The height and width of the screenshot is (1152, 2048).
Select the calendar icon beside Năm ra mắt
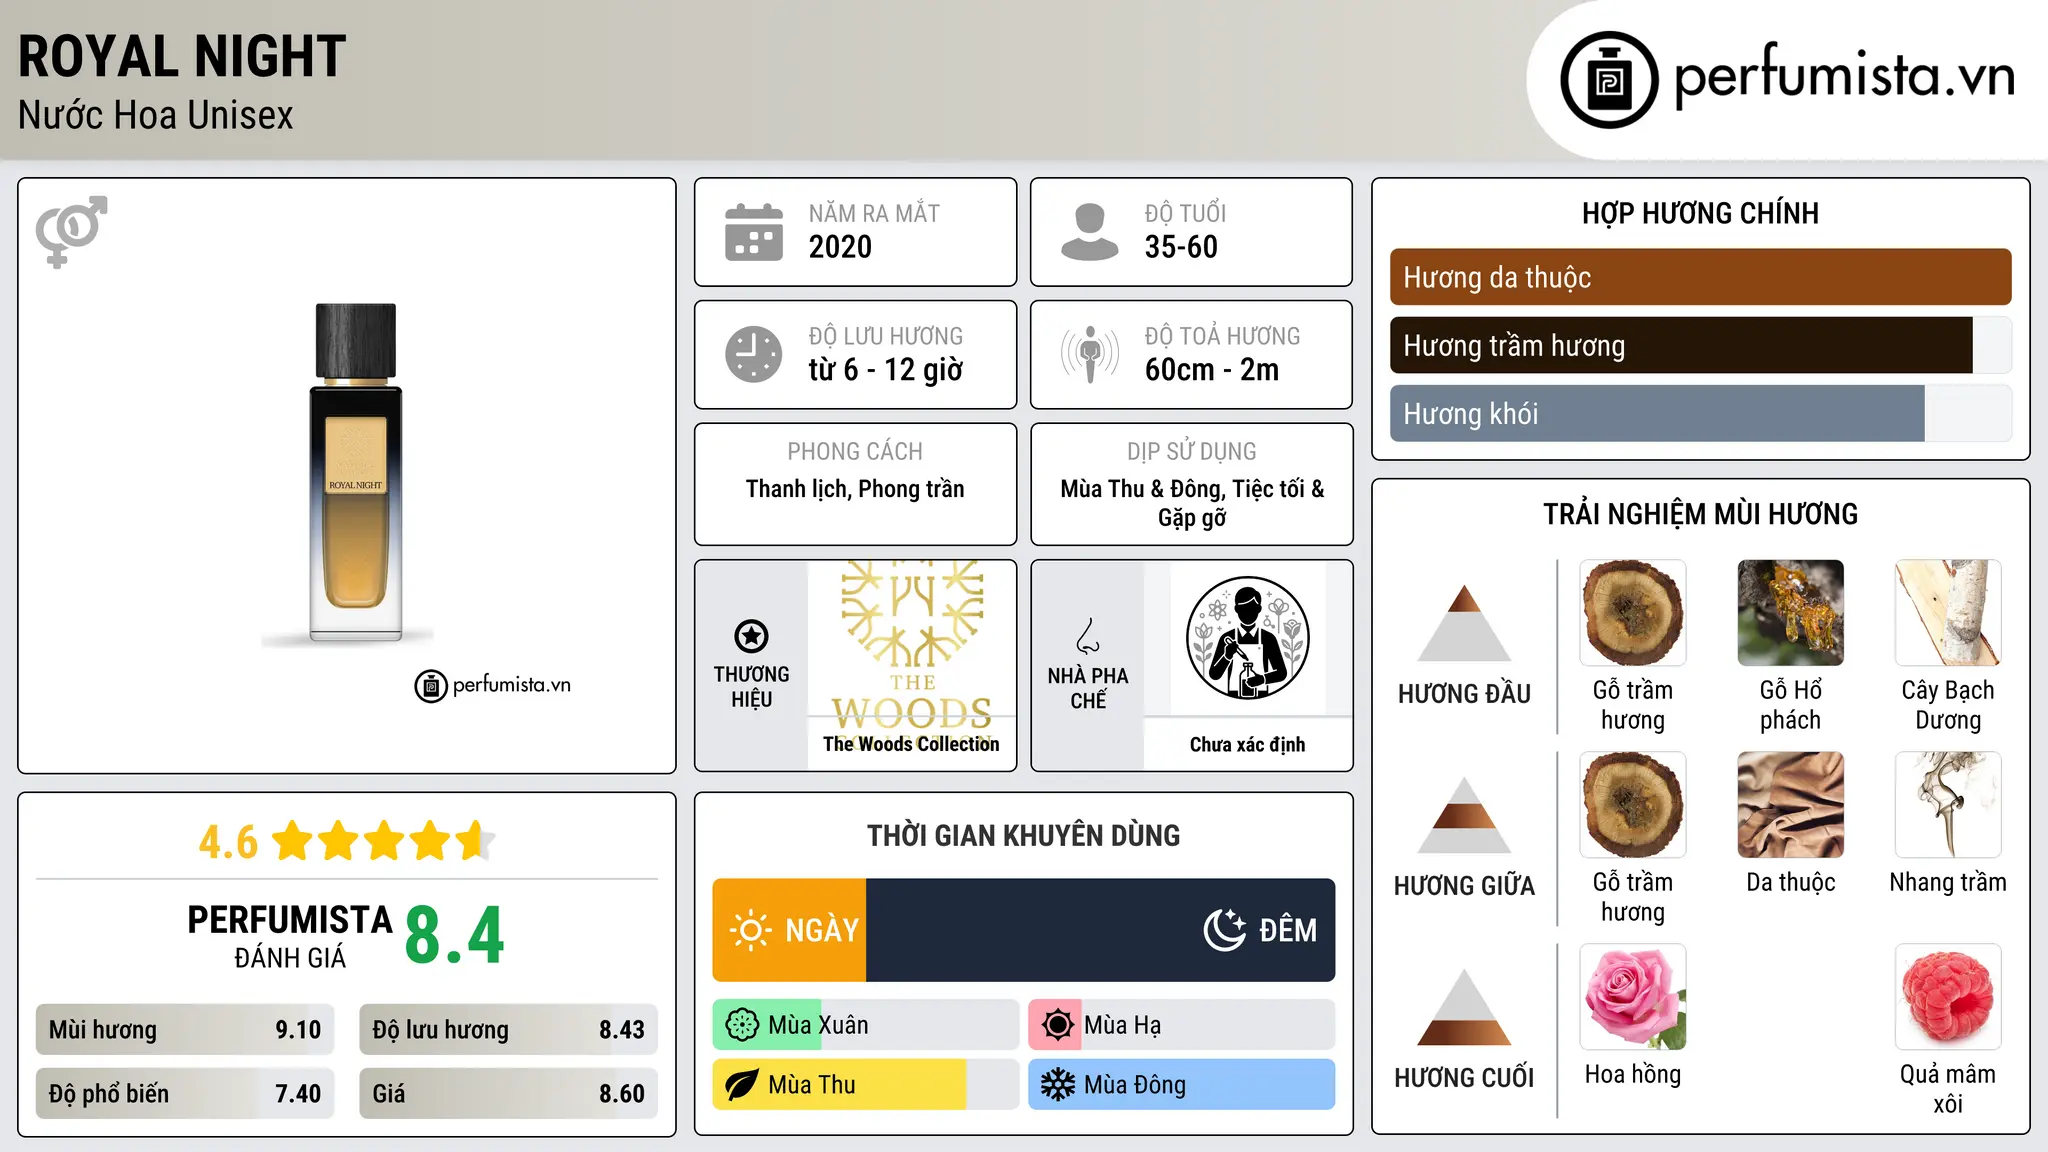tap(754, 232)
